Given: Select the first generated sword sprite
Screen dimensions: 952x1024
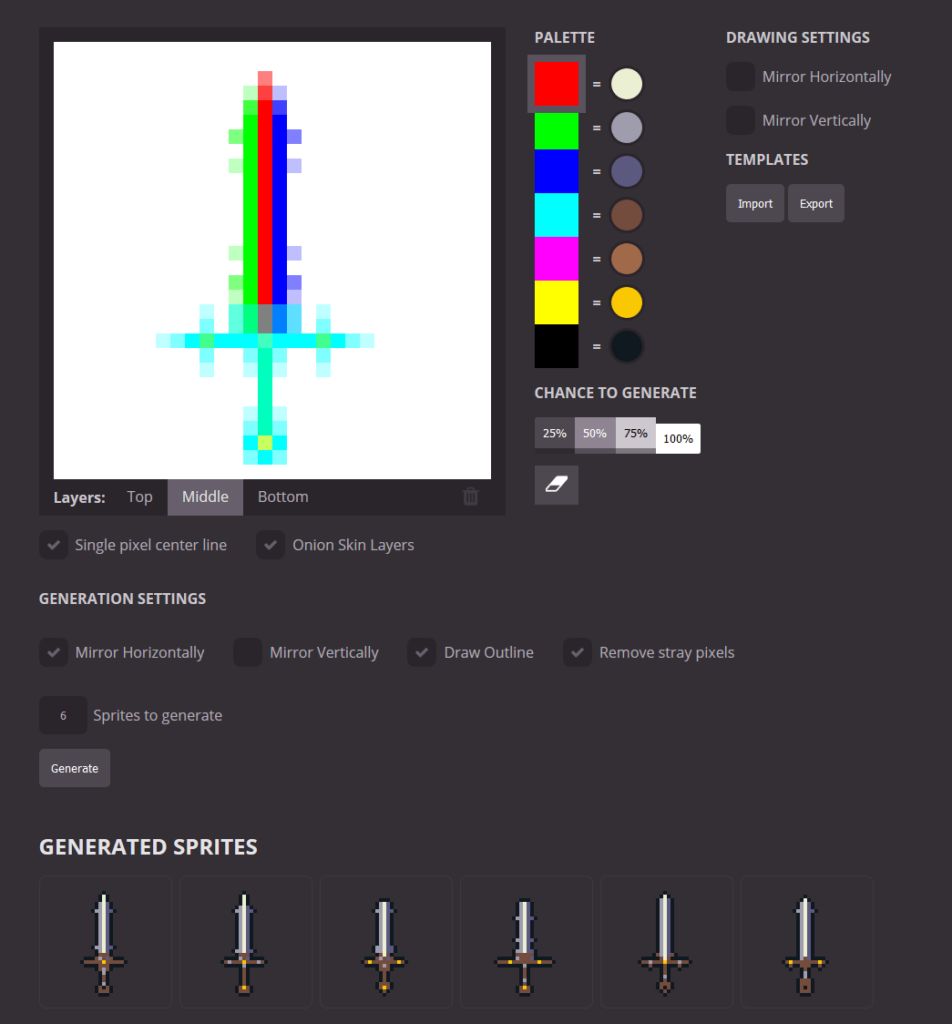Looking at the screenshot, I should (105, 941).
